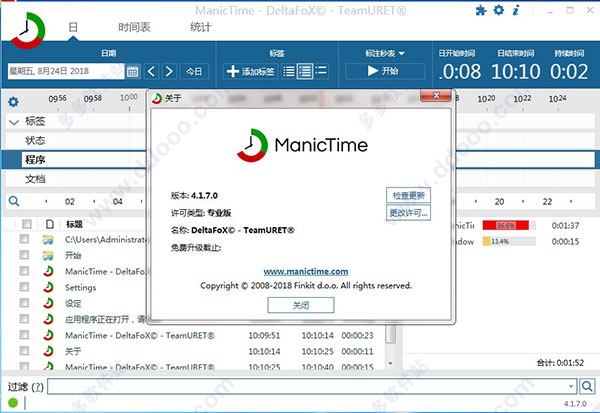The width and height of the screenshot is (600, 413).
Task: Check the Settings row checkbox
Action: [x=24, y=287]
